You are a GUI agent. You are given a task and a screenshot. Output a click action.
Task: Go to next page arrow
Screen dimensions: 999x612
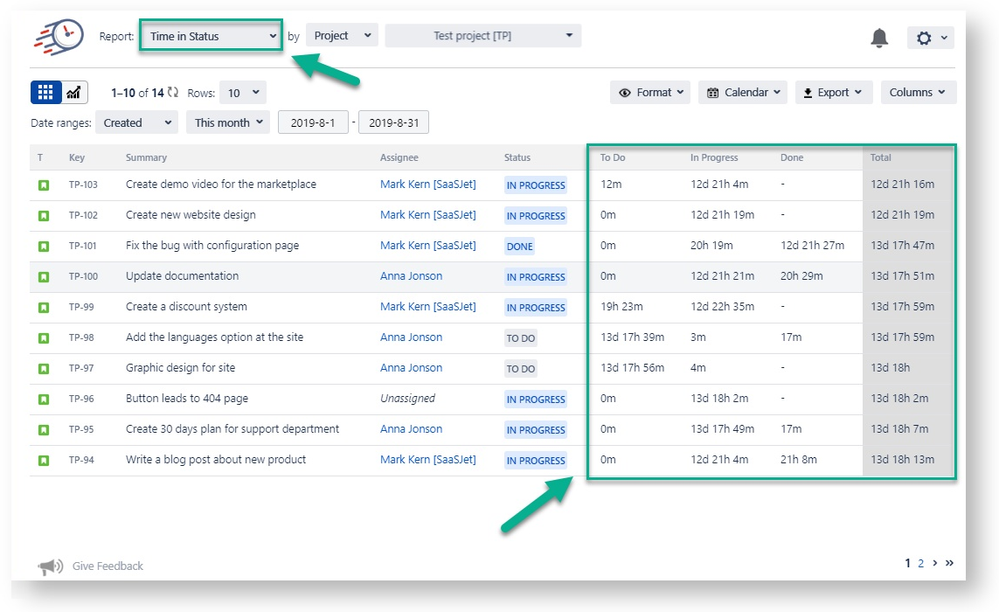pyautogui.click(x=935, y=563)
